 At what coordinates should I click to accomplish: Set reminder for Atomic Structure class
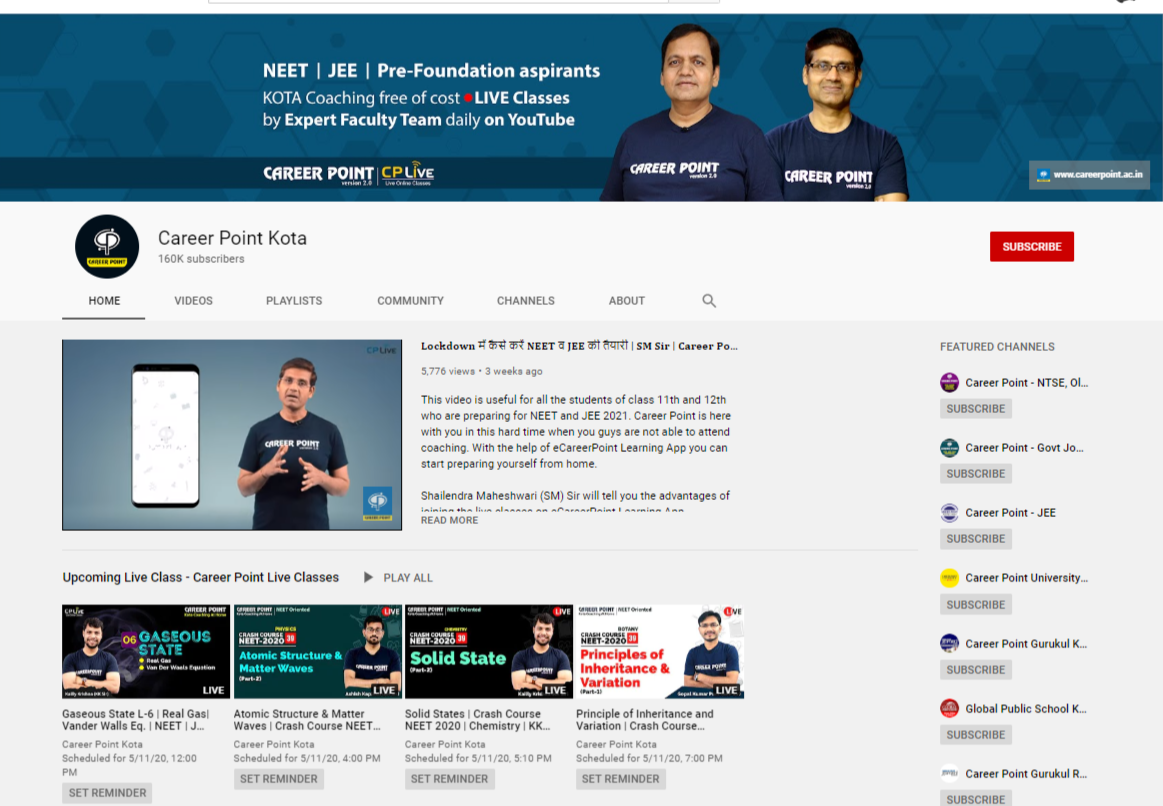279,779
